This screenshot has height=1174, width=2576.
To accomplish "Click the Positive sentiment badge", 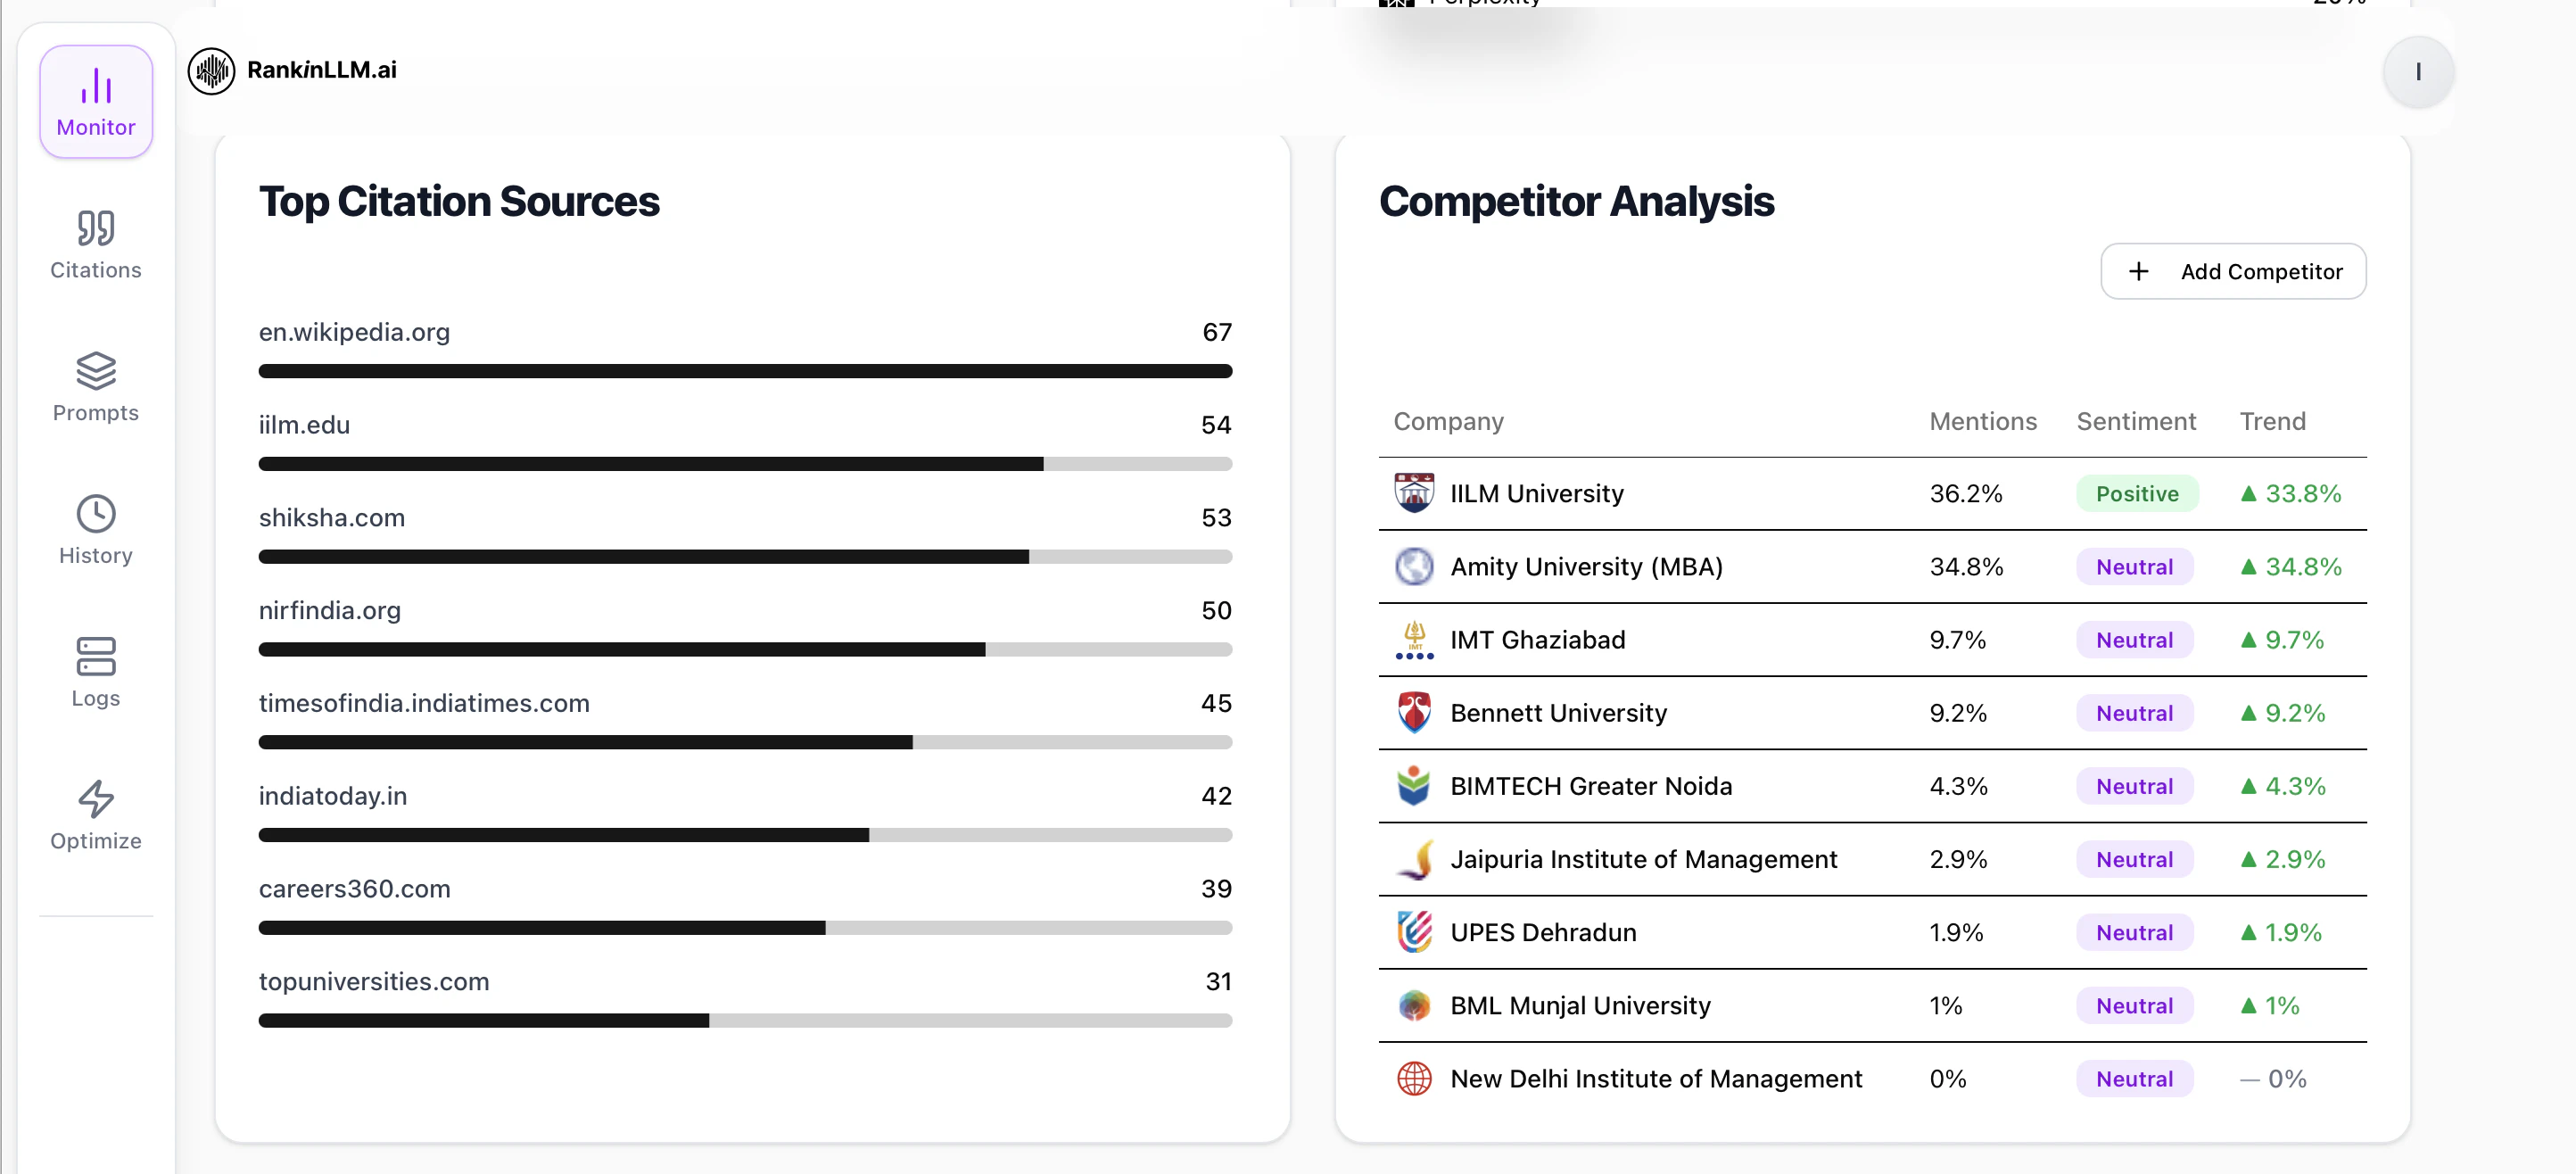I will coord(2136,494).
